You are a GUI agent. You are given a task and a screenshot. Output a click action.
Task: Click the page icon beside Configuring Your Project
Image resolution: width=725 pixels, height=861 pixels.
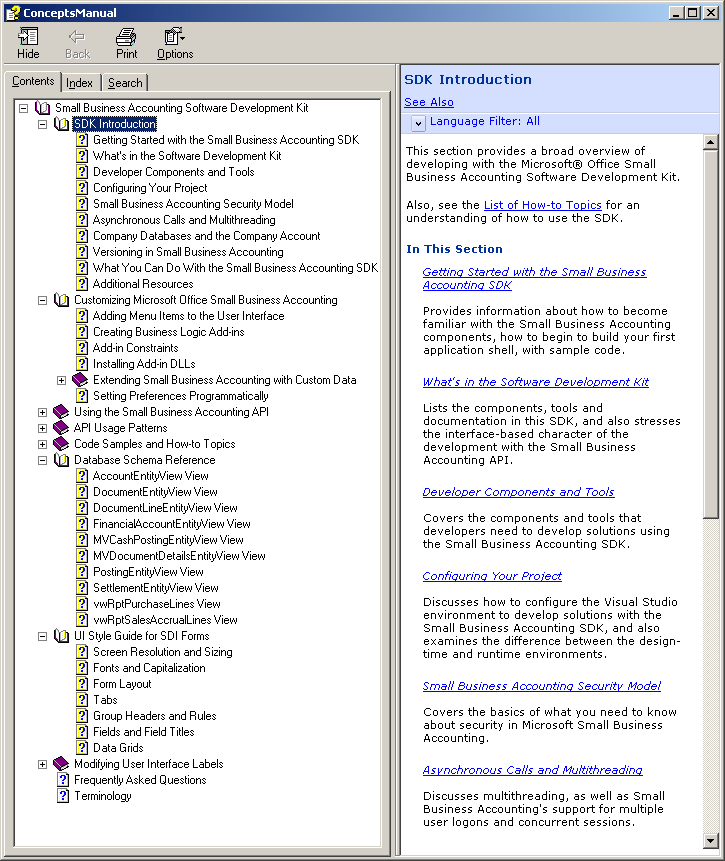(82, 188)
